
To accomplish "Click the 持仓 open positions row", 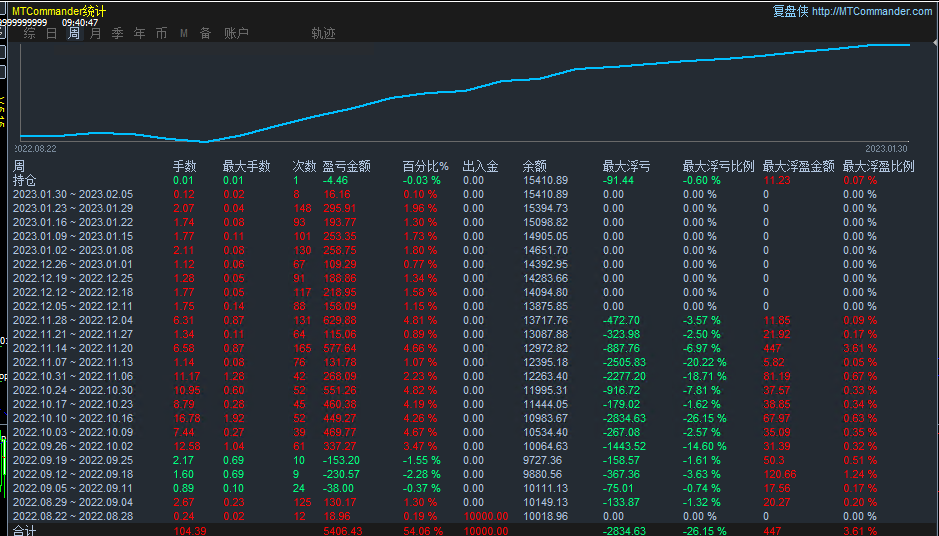I will click(24, 180).
